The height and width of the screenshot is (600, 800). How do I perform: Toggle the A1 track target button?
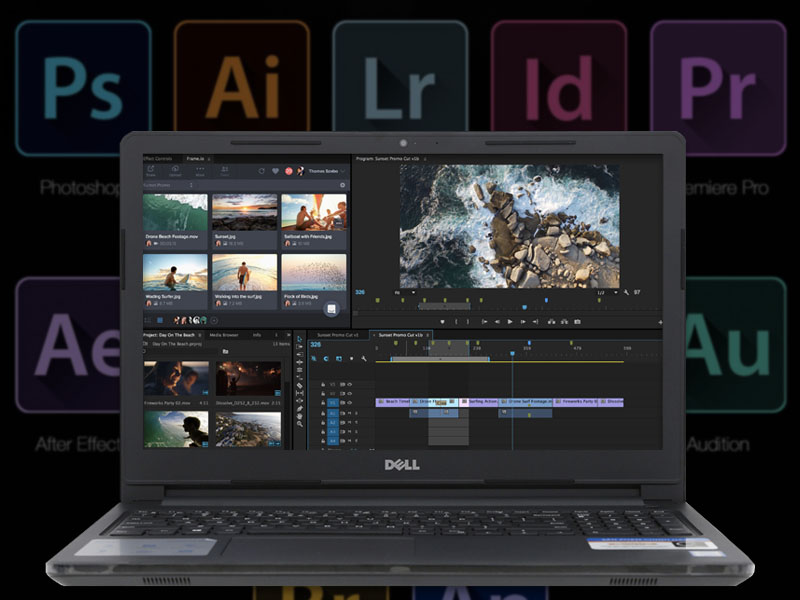pyautogui.click(x=333, y=413)
